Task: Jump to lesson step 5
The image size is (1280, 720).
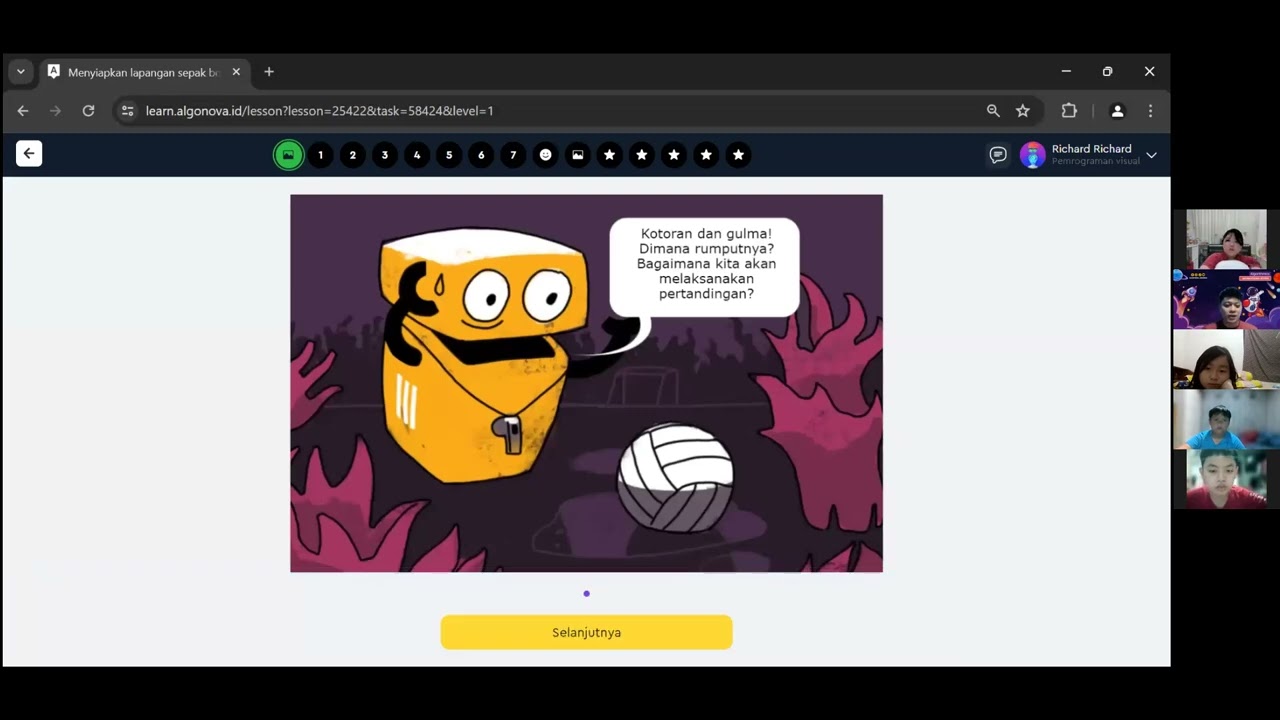Action: coord(449,155)
